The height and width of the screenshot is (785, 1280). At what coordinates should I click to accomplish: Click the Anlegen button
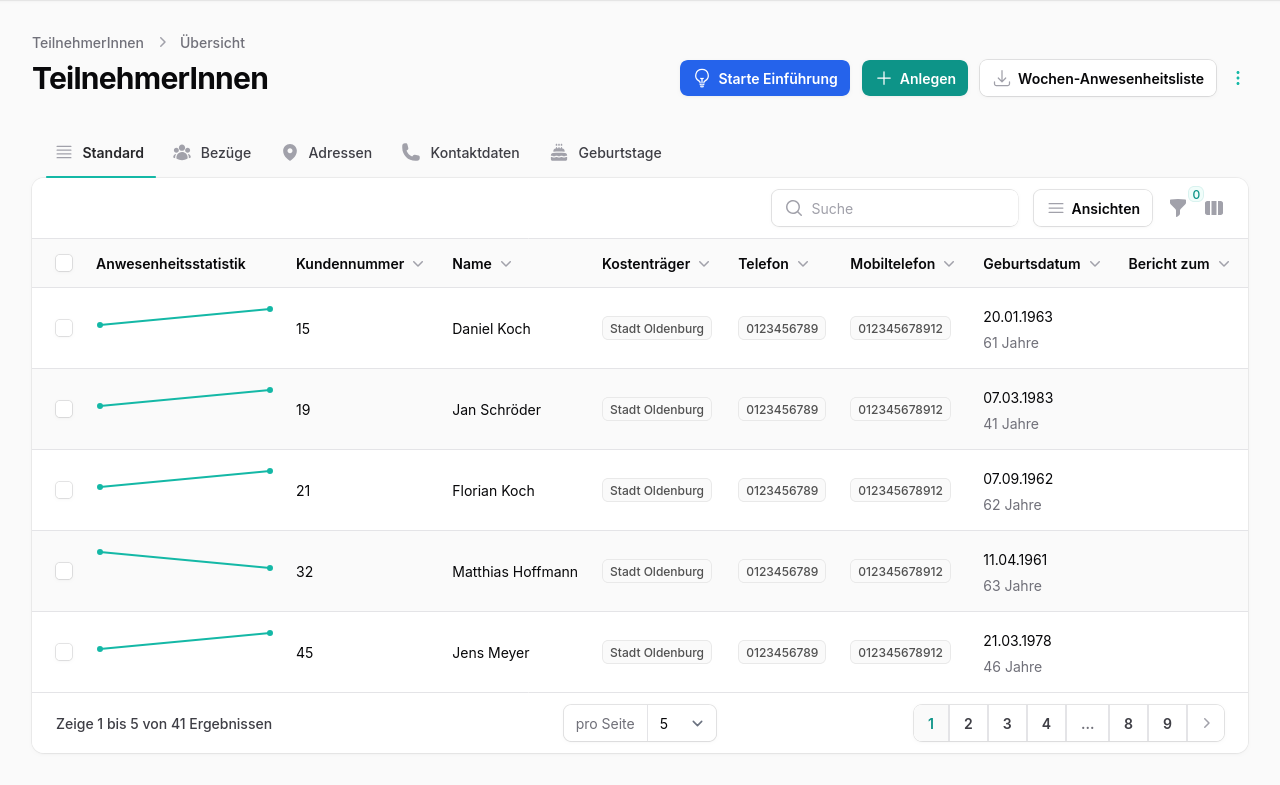(x=915, y=78)
